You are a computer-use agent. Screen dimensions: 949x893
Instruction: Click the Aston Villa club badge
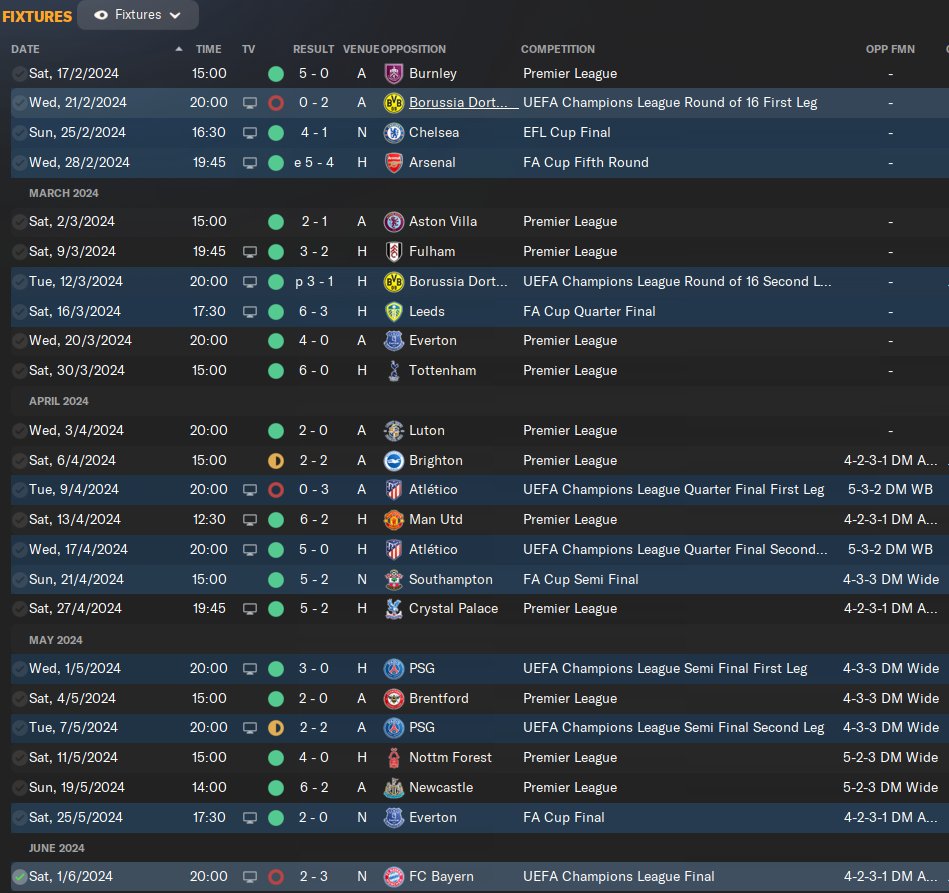point(394,222)
